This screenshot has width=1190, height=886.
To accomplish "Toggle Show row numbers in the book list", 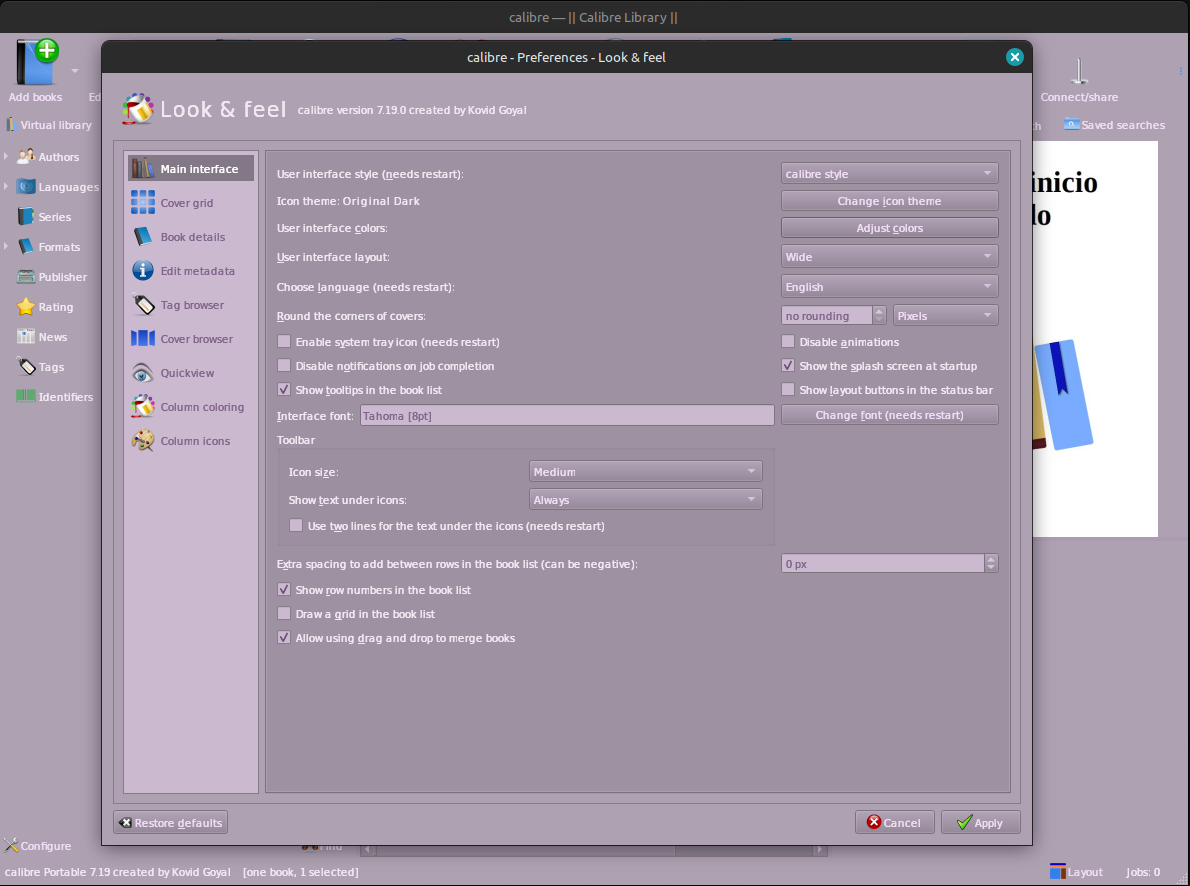I will (x=284, y=589).
